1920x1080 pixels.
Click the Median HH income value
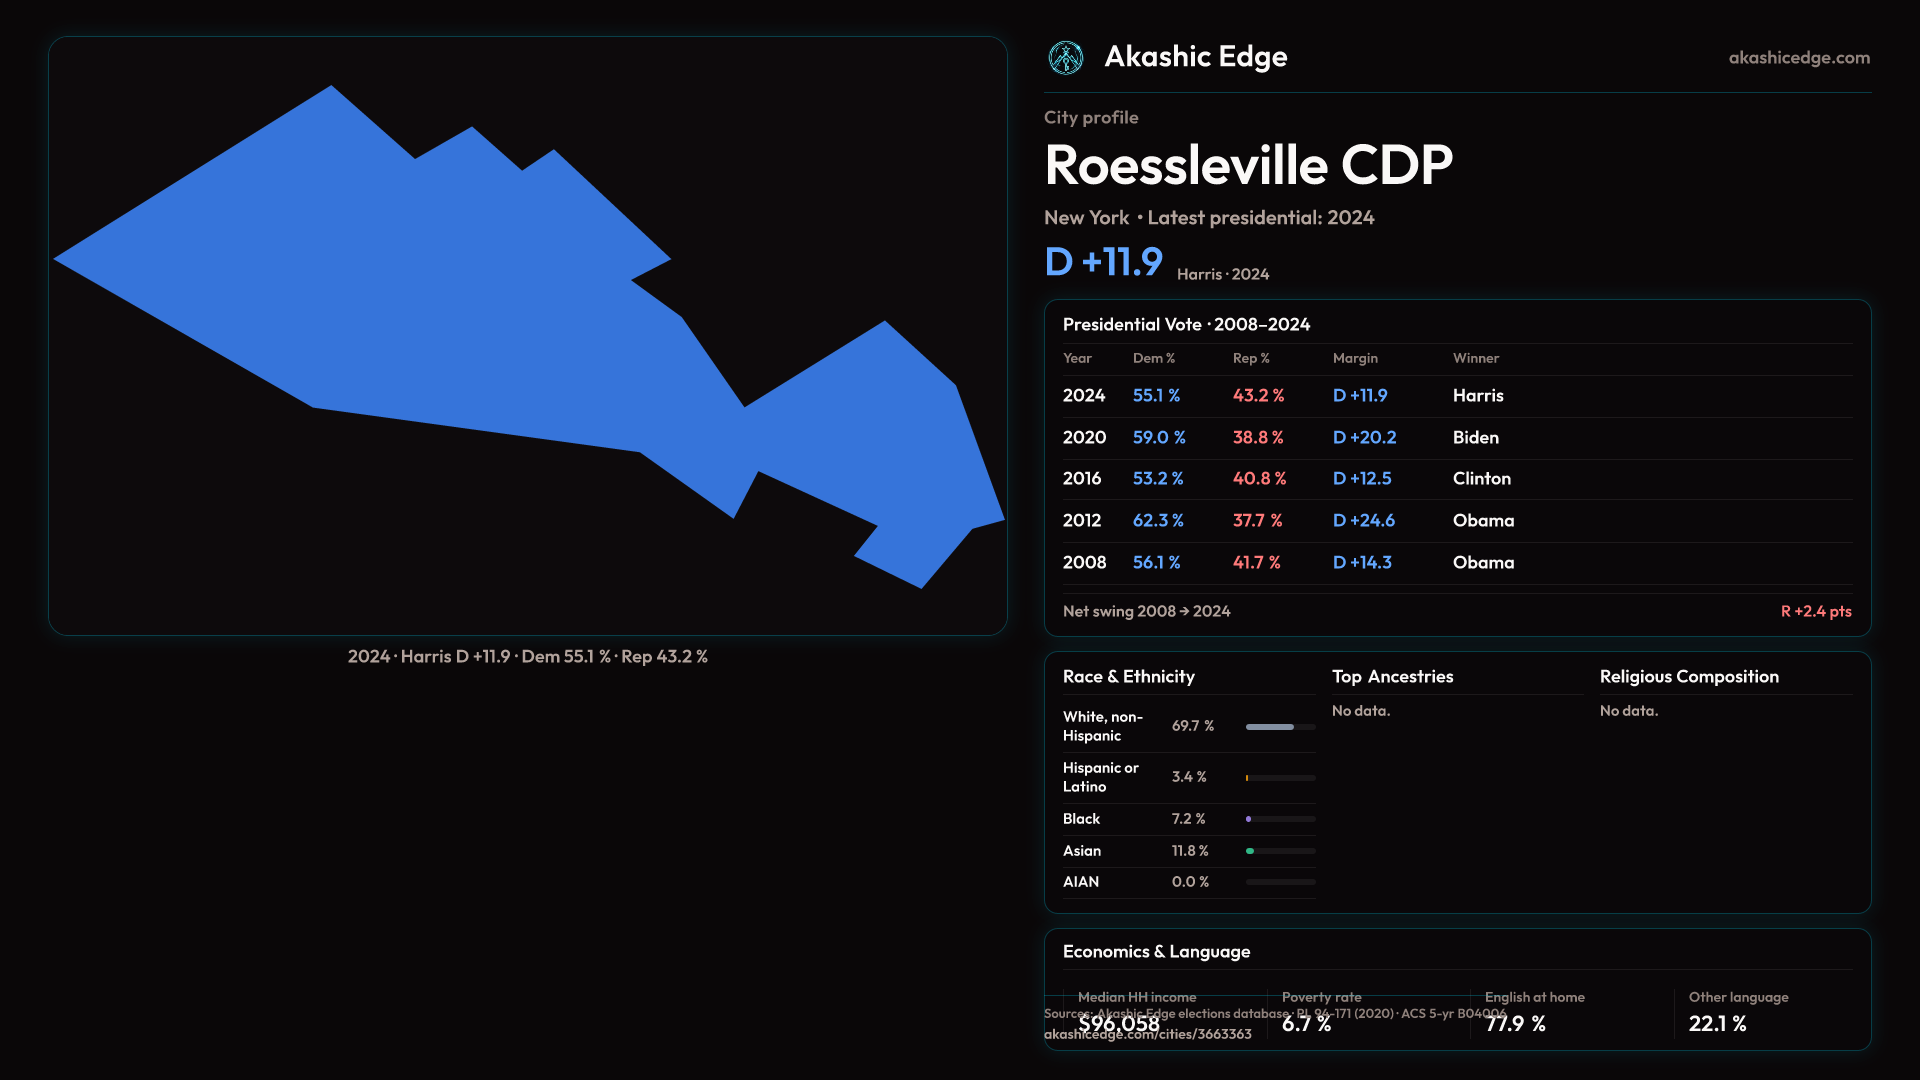1119,1024
